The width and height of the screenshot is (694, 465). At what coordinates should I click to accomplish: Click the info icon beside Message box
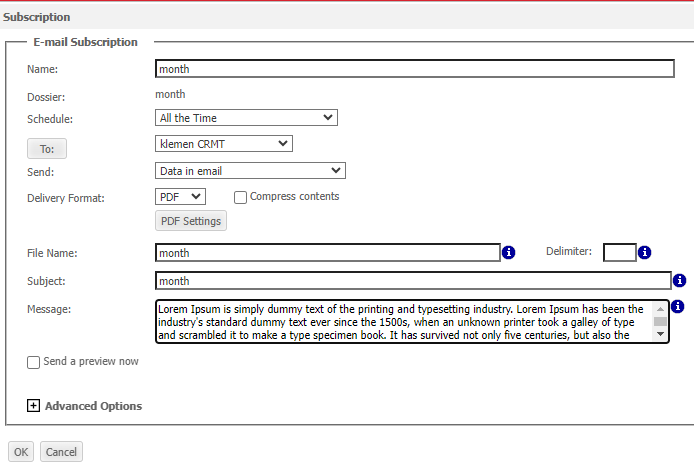(x=678, y=307)
